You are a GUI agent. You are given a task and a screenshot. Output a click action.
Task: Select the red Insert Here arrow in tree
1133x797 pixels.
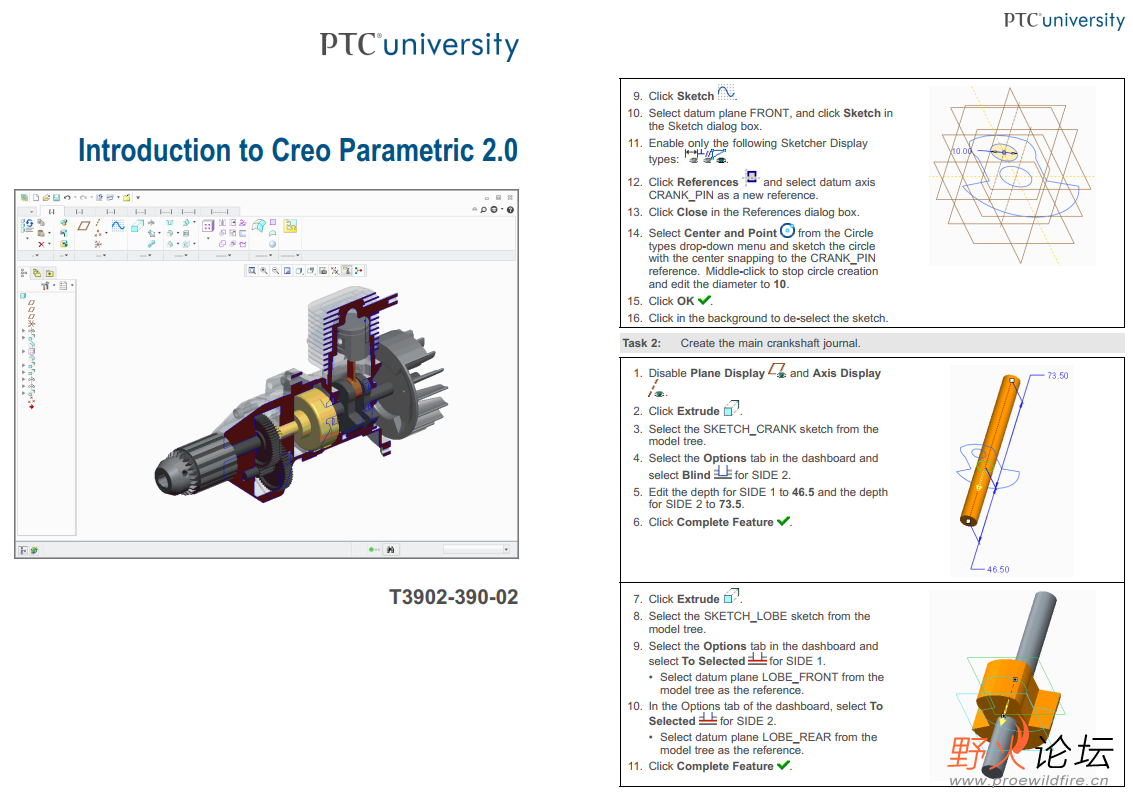tap(32, 407)
